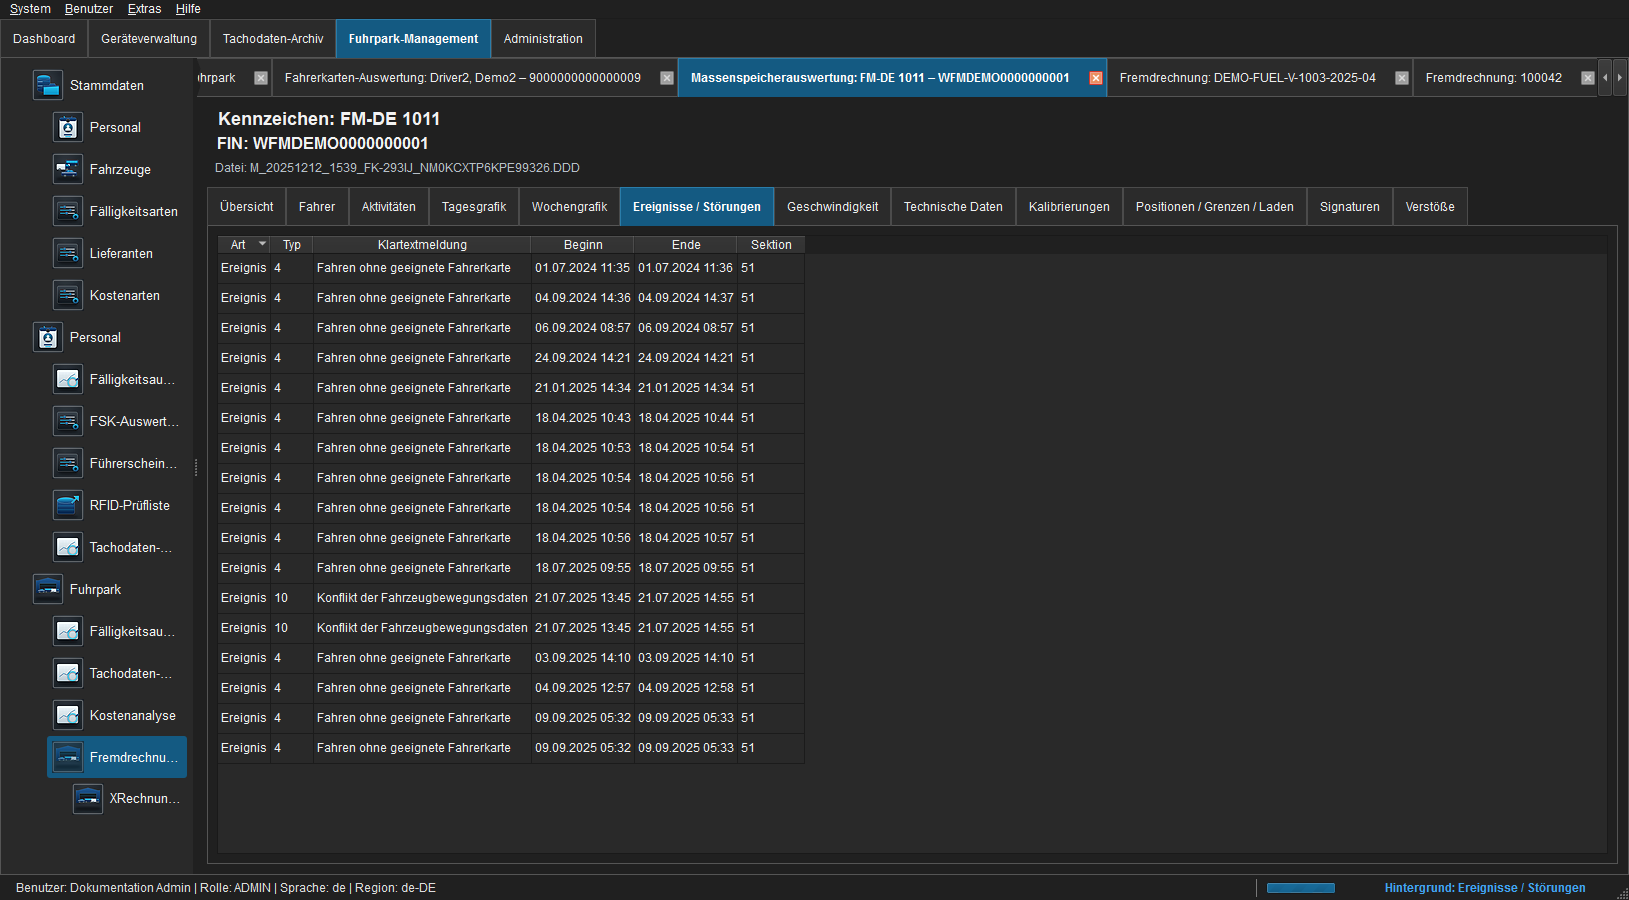Open the Kalibrierungen sub-tab

[1069, 207]
